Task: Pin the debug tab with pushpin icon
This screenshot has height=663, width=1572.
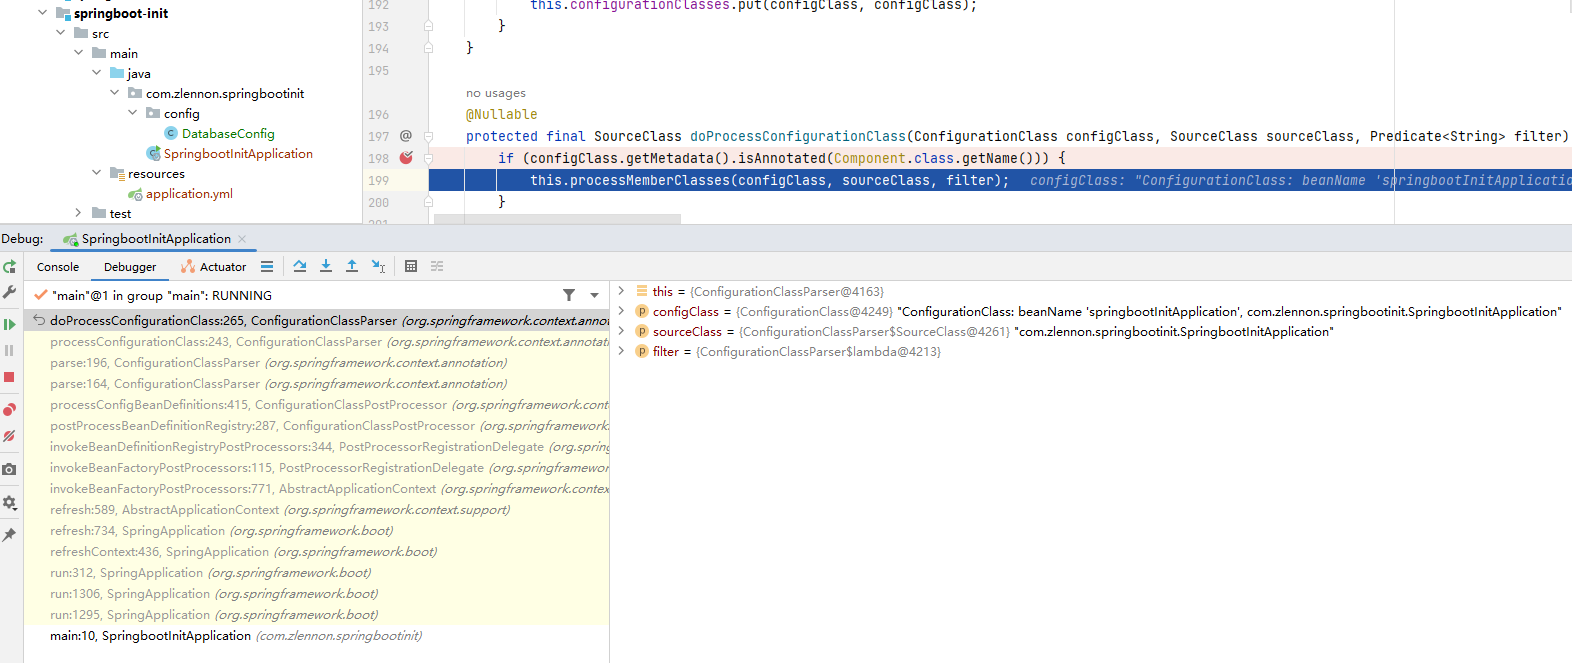Action: tap(9, 535)
